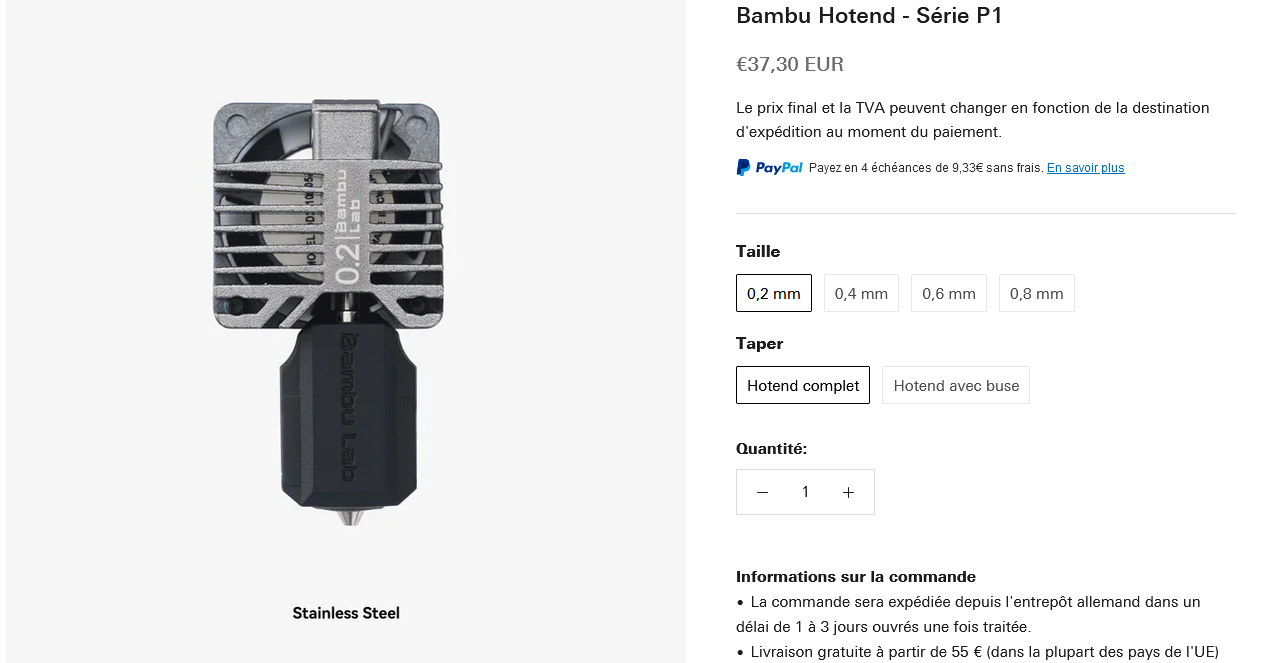Open the En savoir plus PayPal link

coord(1085,168)
